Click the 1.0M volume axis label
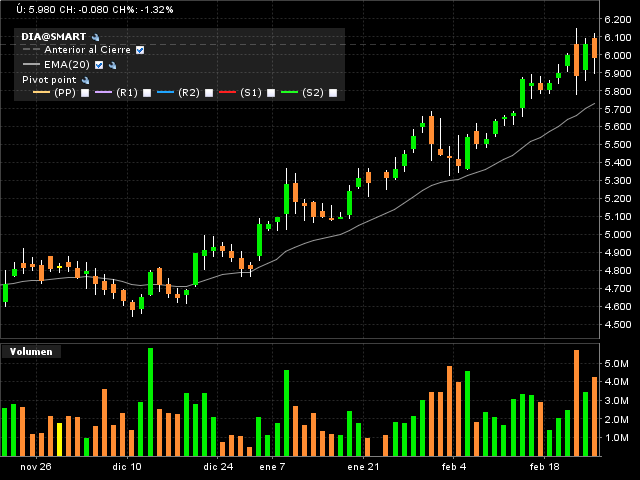 coord(616,438)
